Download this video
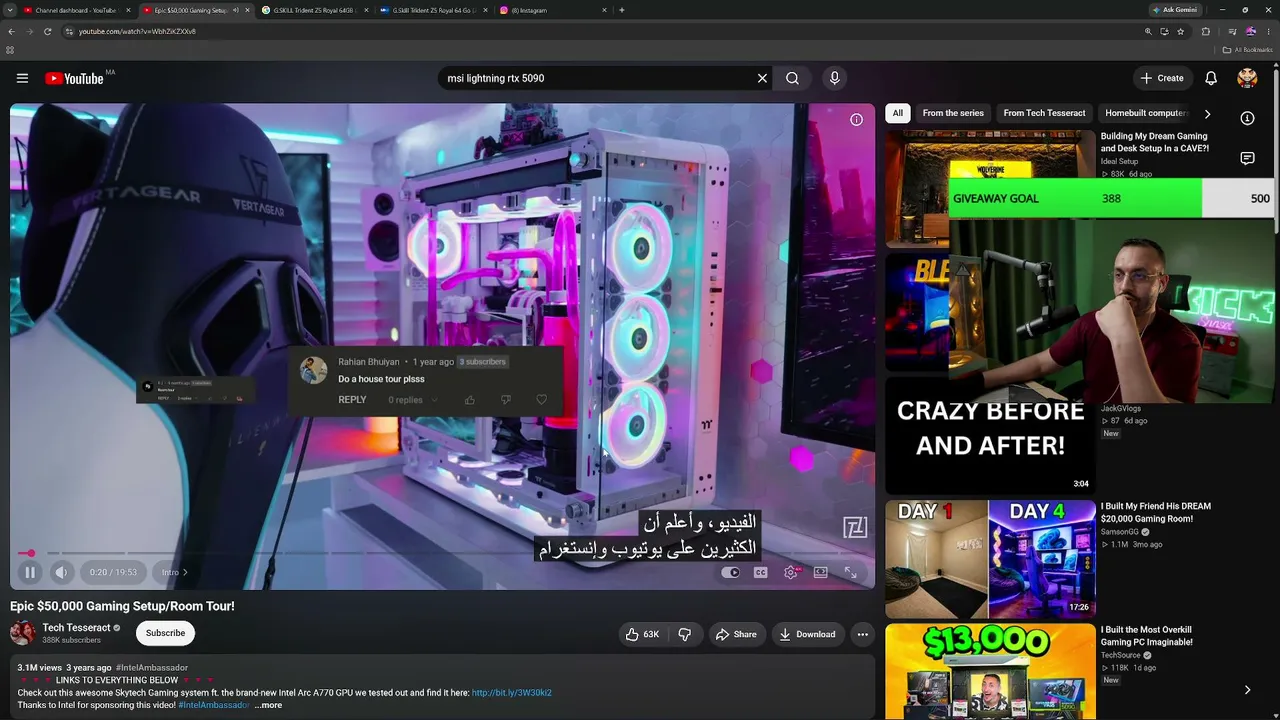The width and height of the screenshot is (1280, 720). (808, 634)
